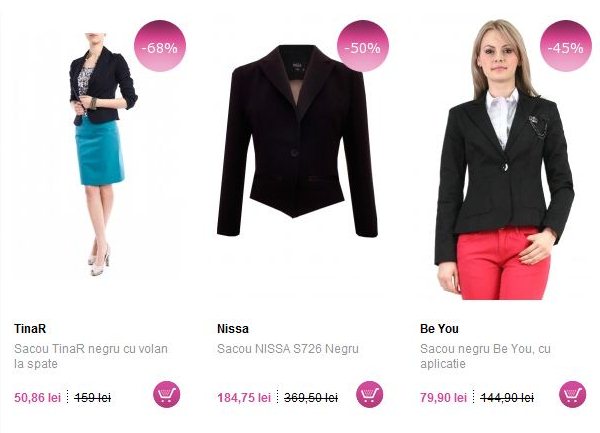Open 'Sacou NISSA S726 Negru' product title
The height and width of the screenshot is (433, 600).
point(288,349)
